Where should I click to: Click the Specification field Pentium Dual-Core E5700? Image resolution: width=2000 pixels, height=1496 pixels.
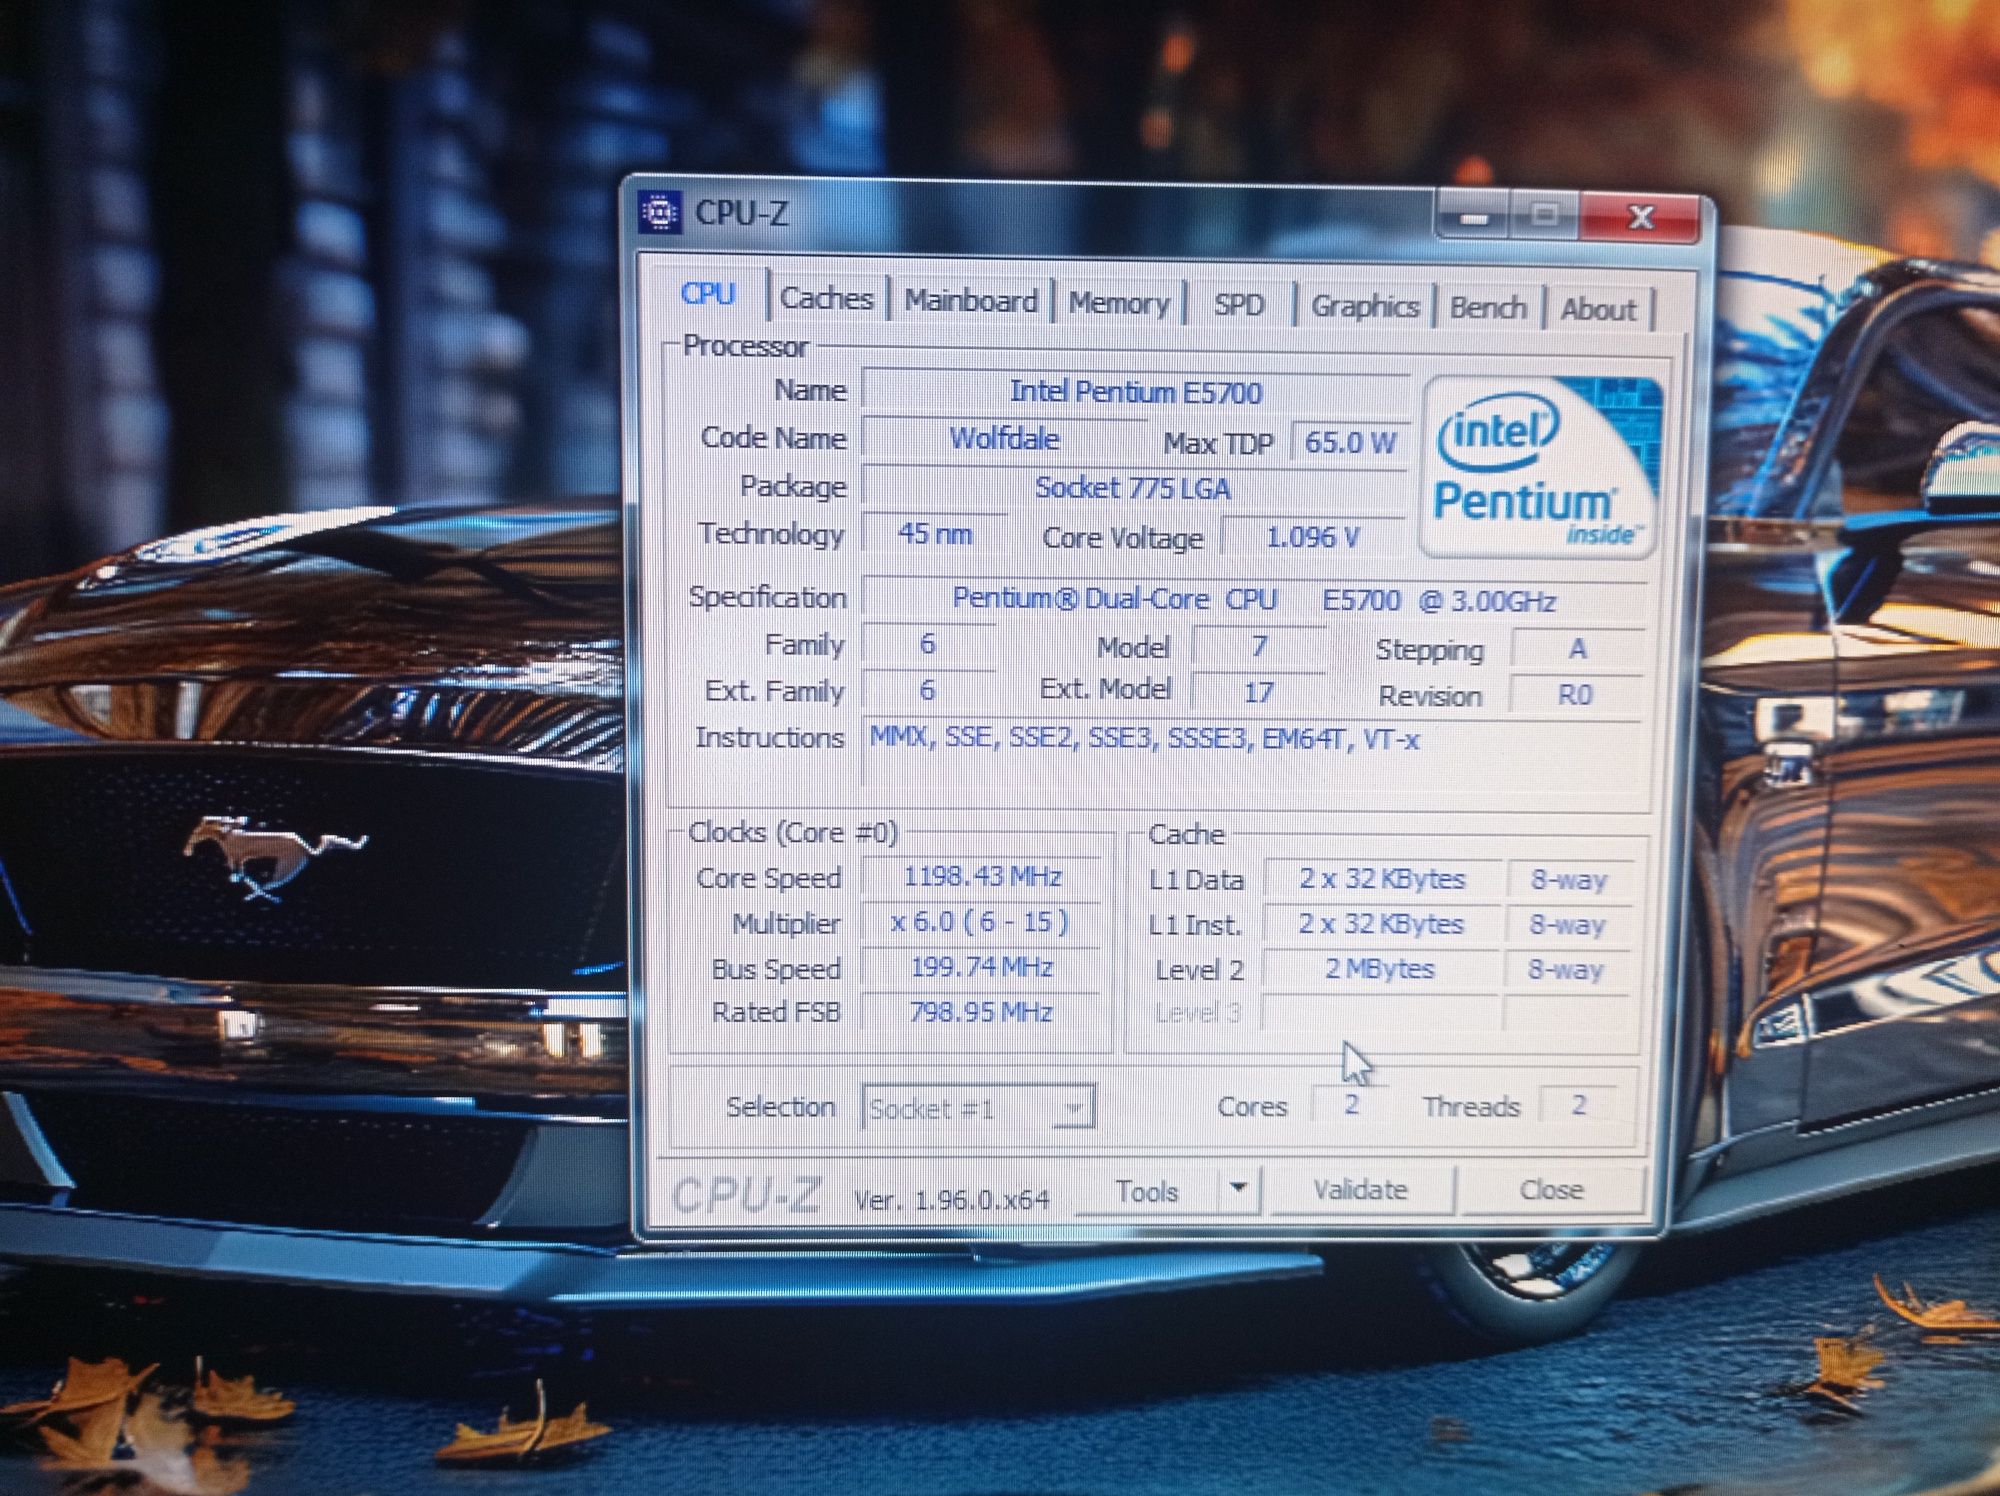click(x=1254, y=600)
